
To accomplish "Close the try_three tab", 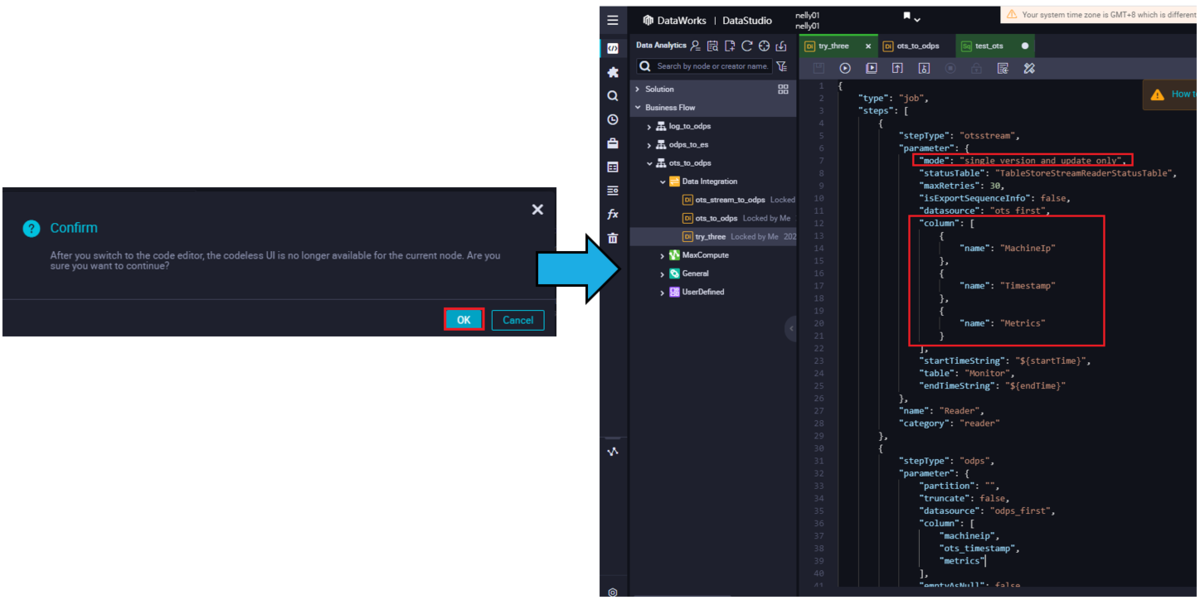I will click(x=868, y=46).
